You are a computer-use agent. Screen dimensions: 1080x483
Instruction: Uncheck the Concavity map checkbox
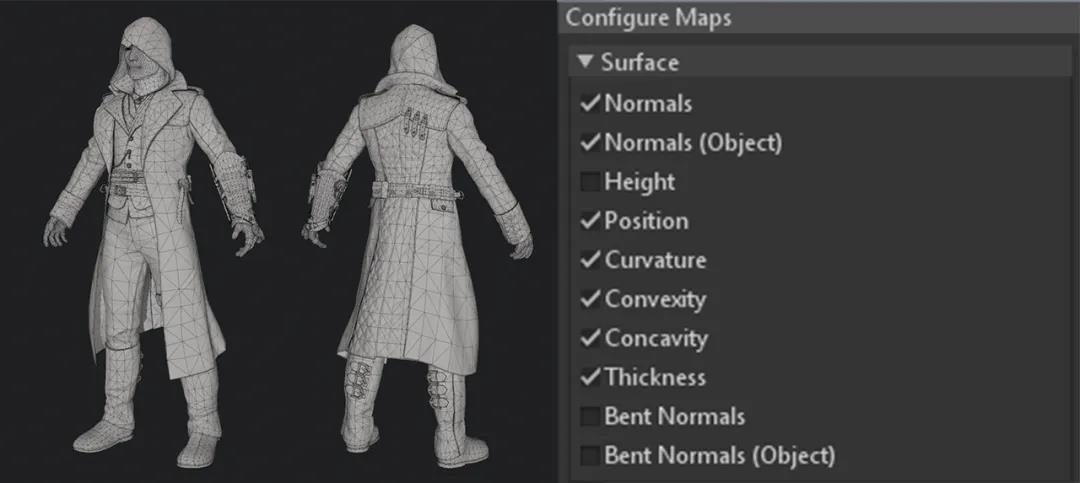(x=590, y=338)
